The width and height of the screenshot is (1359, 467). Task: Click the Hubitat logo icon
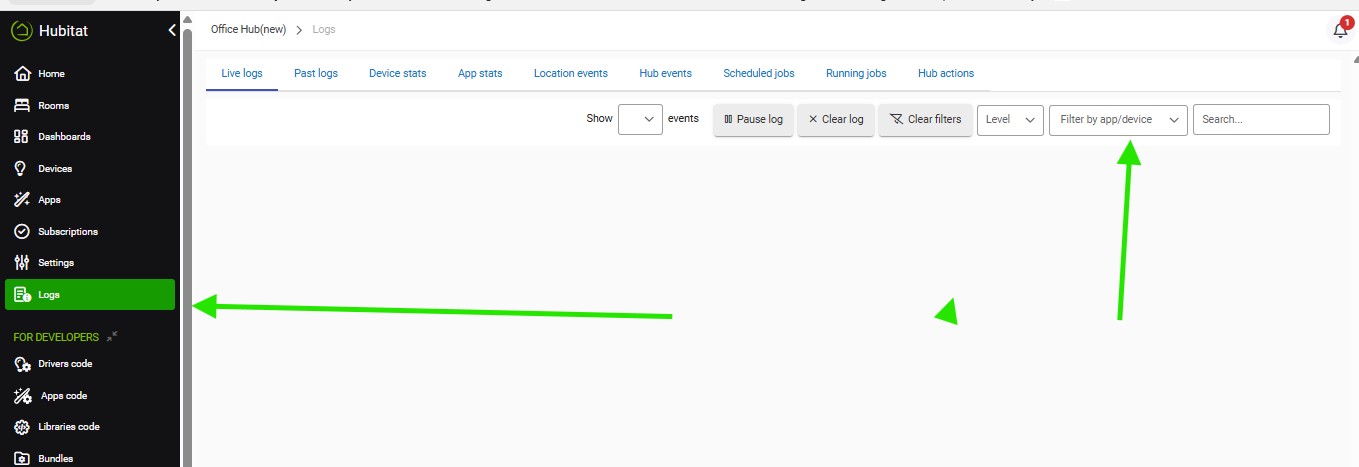tap(22, 31)
